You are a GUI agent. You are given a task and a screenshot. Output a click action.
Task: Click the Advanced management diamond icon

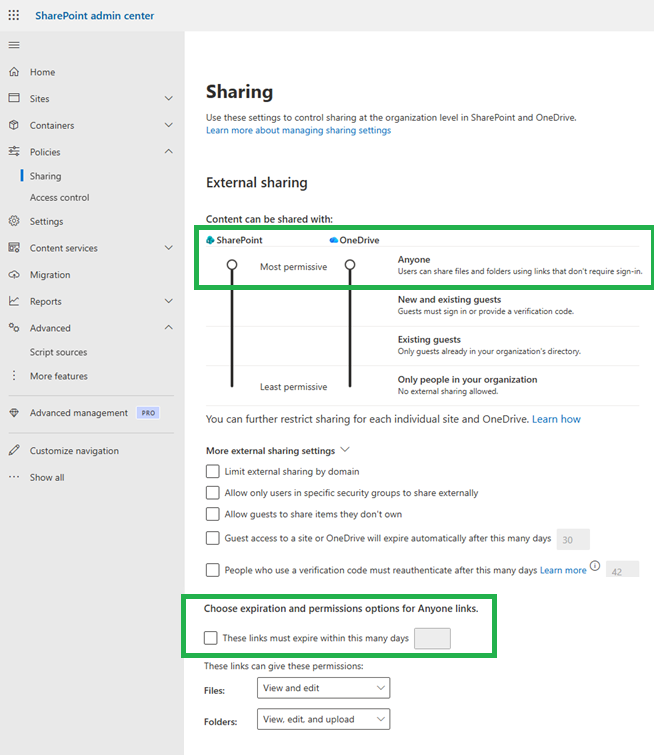click(x=14, y=413)
